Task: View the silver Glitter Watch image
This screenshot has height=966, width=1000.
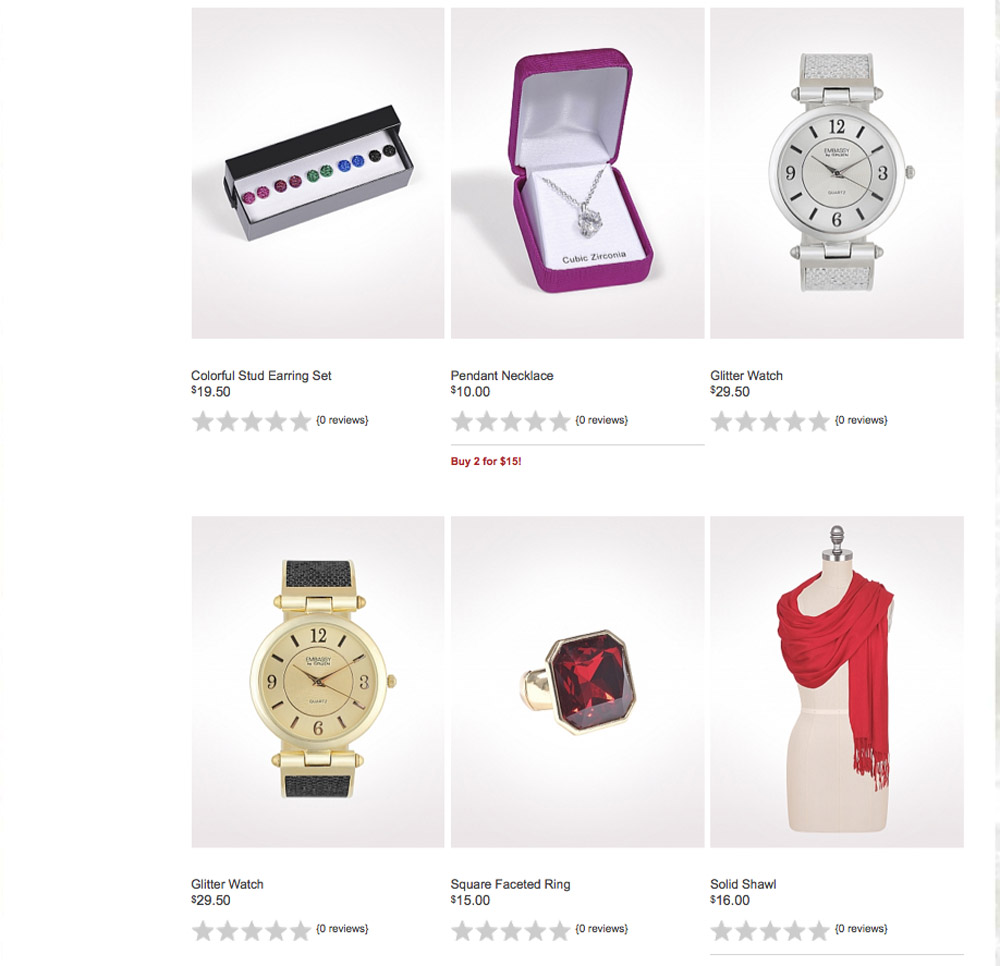Action: click(837, 173)
